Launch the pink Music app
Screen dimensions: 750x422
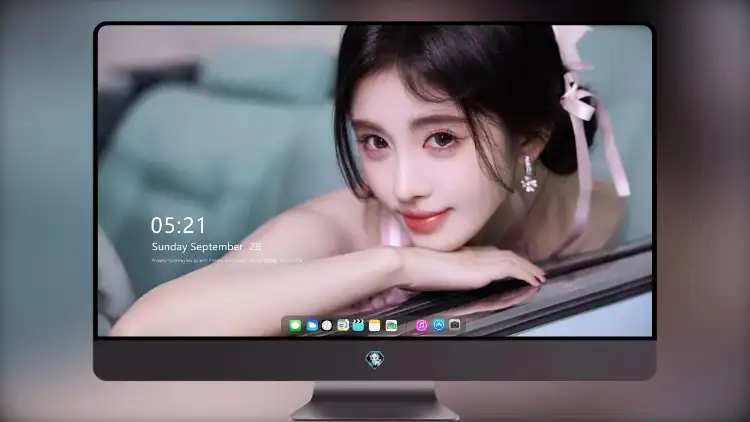[421, 326]
